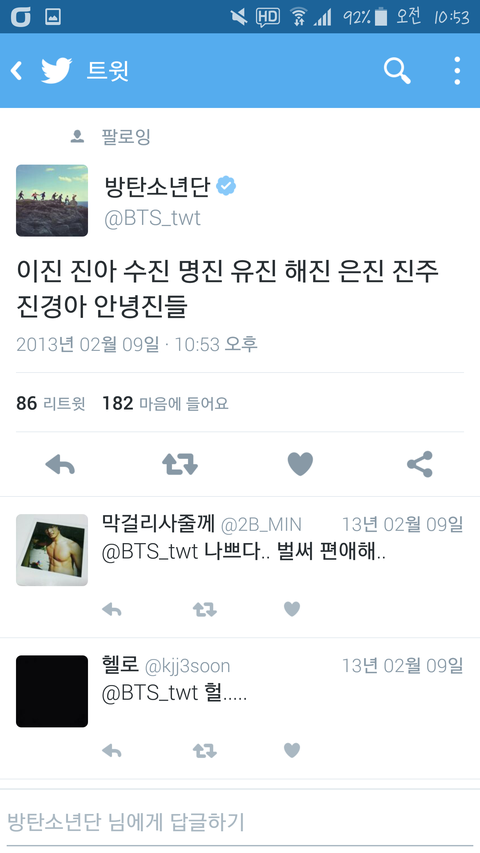This screenshot has width=480, height=853.
Task: Open the three-dot overflow menu
Action: (x=457, y=71)
